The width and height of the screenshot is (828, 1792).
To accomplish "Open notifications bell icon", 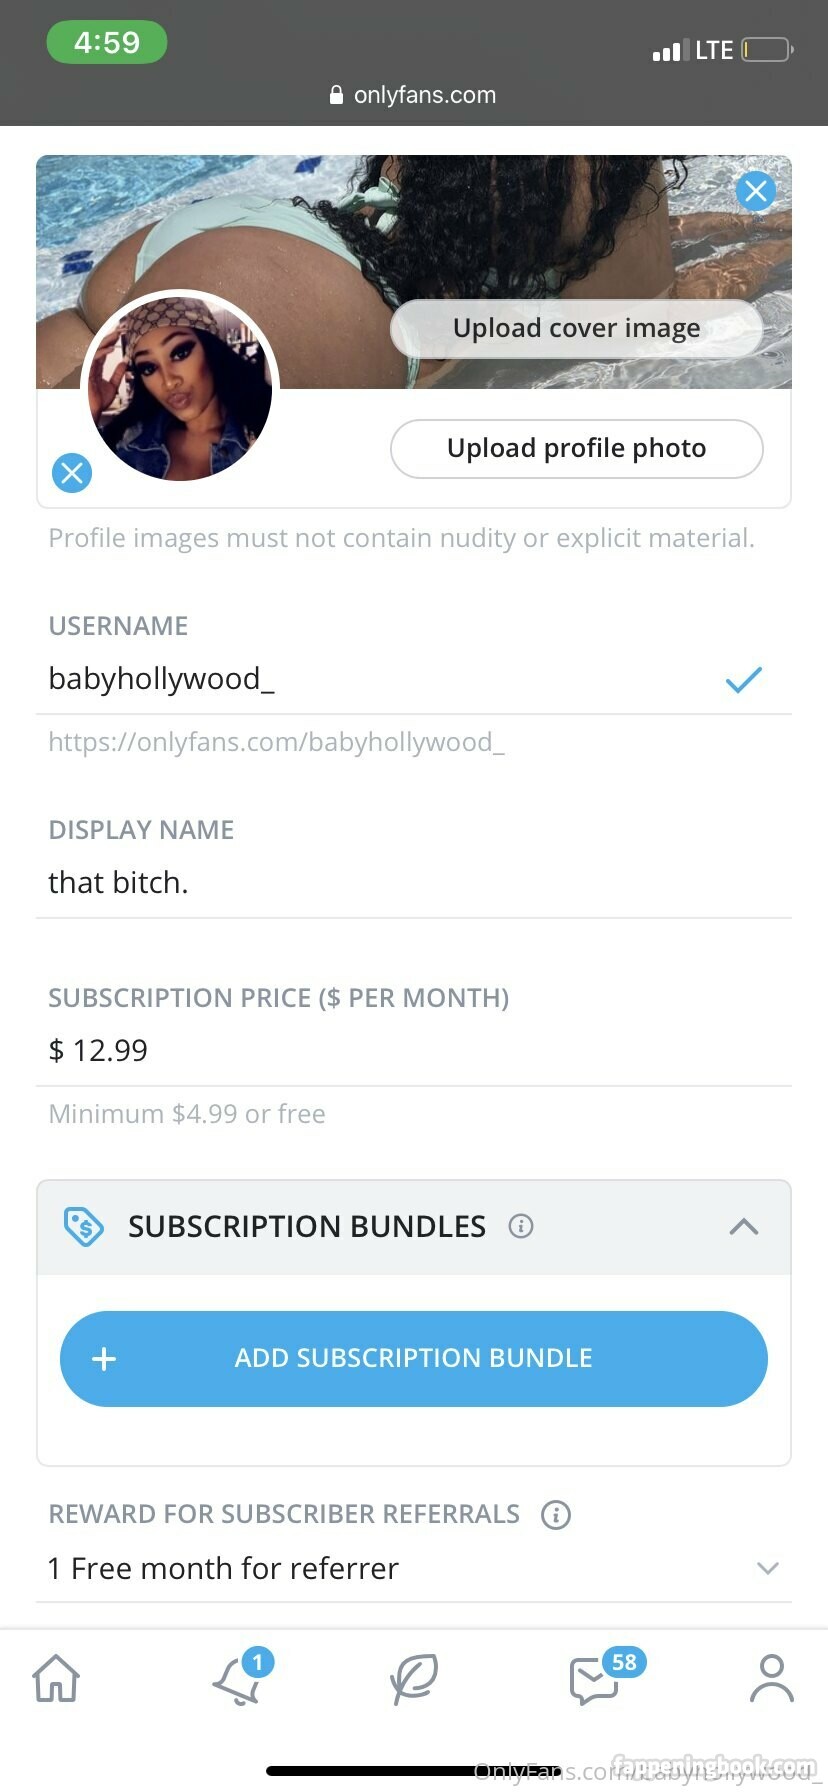I will (238, 1680).
